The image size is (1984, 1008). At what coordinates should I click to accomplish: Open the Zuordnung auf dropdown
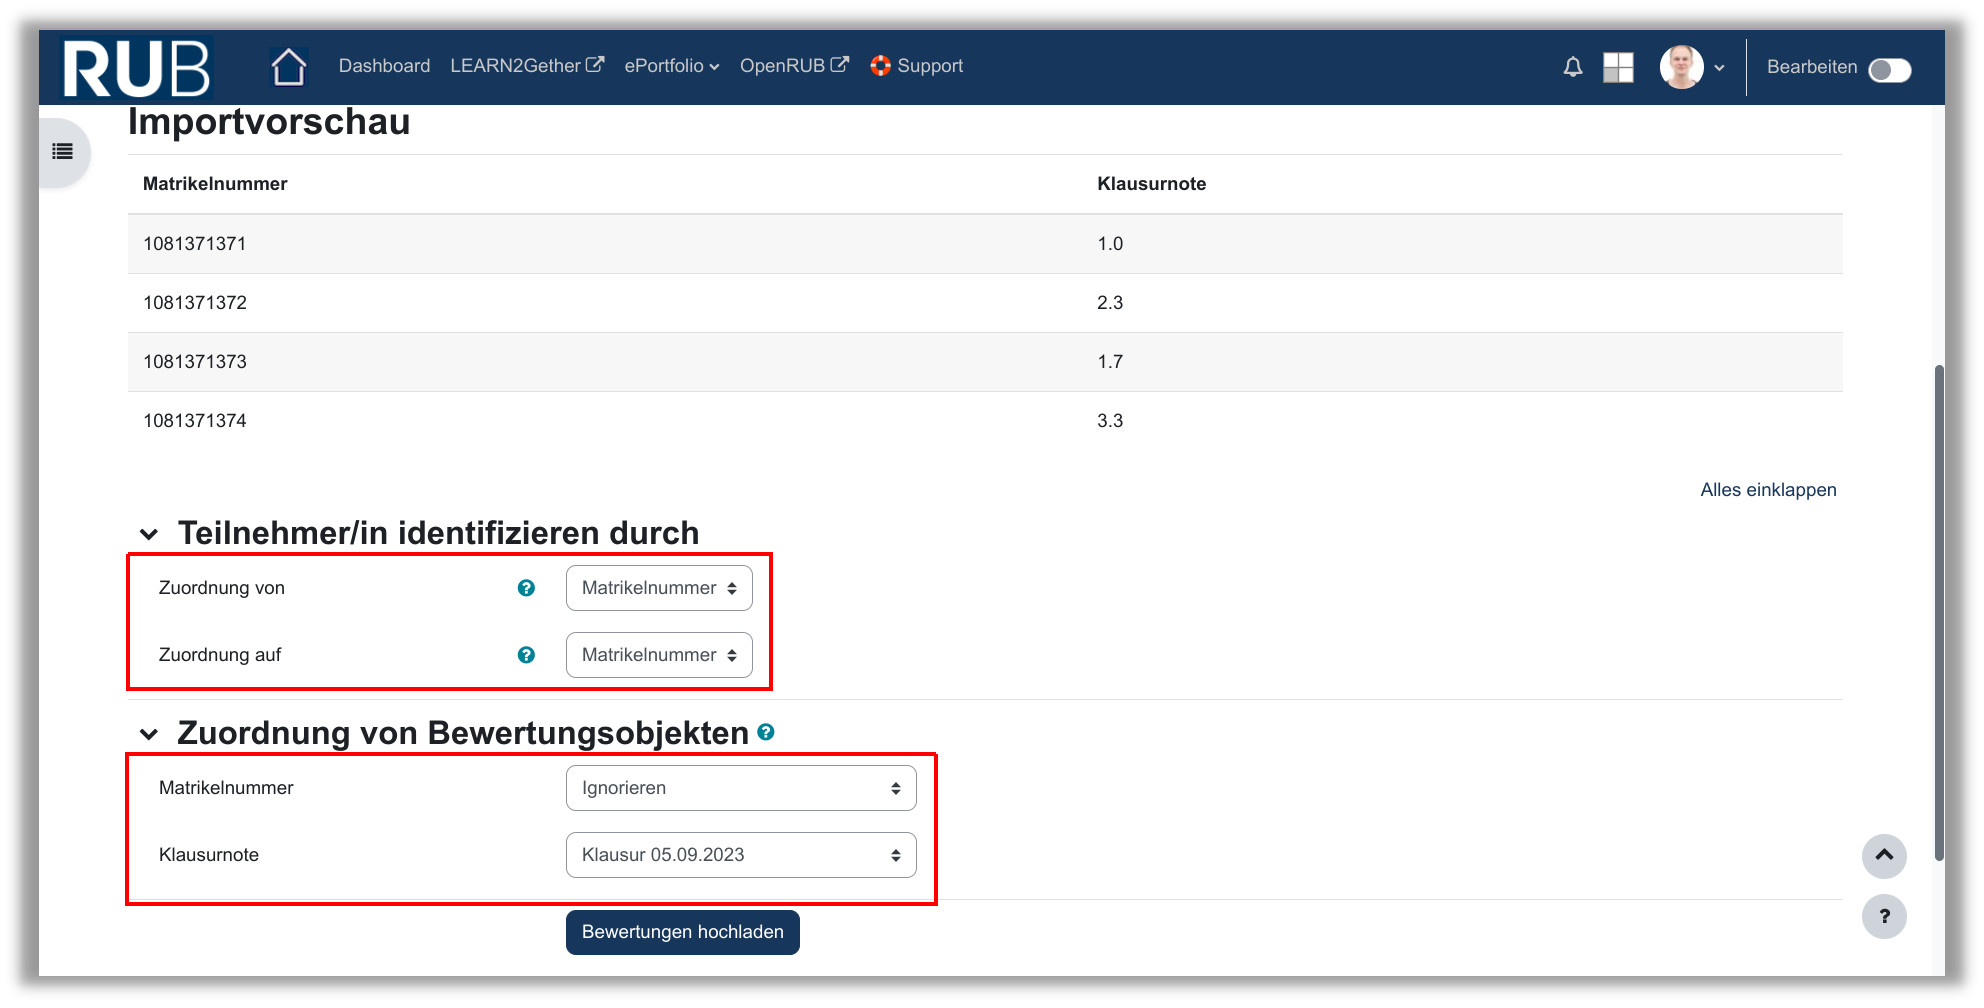pyautogui.click(x=659, y=655)
